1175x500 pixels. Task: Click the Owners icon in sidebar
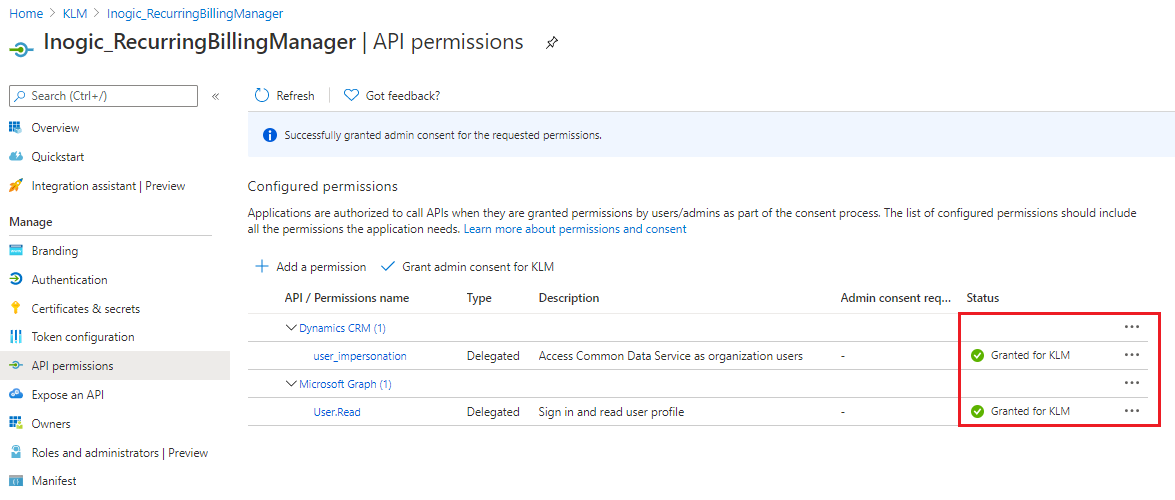click(16, 424)
